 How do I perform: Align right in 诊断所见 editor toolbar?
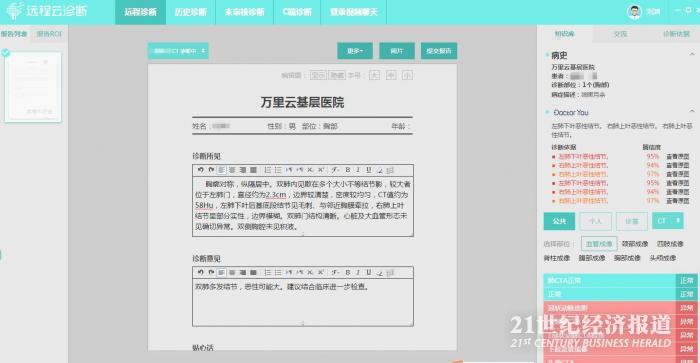click(x=243, y=170)
